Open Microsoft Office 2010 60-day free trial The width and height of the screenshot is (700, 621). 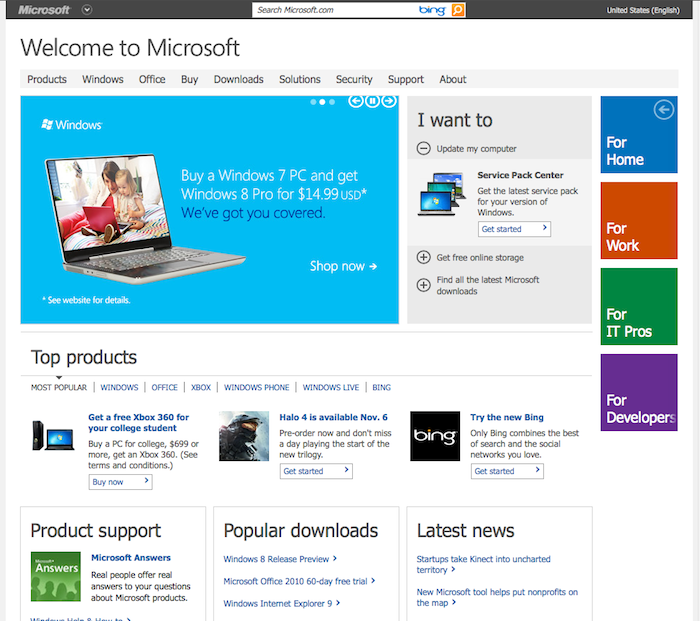[299, 581]
